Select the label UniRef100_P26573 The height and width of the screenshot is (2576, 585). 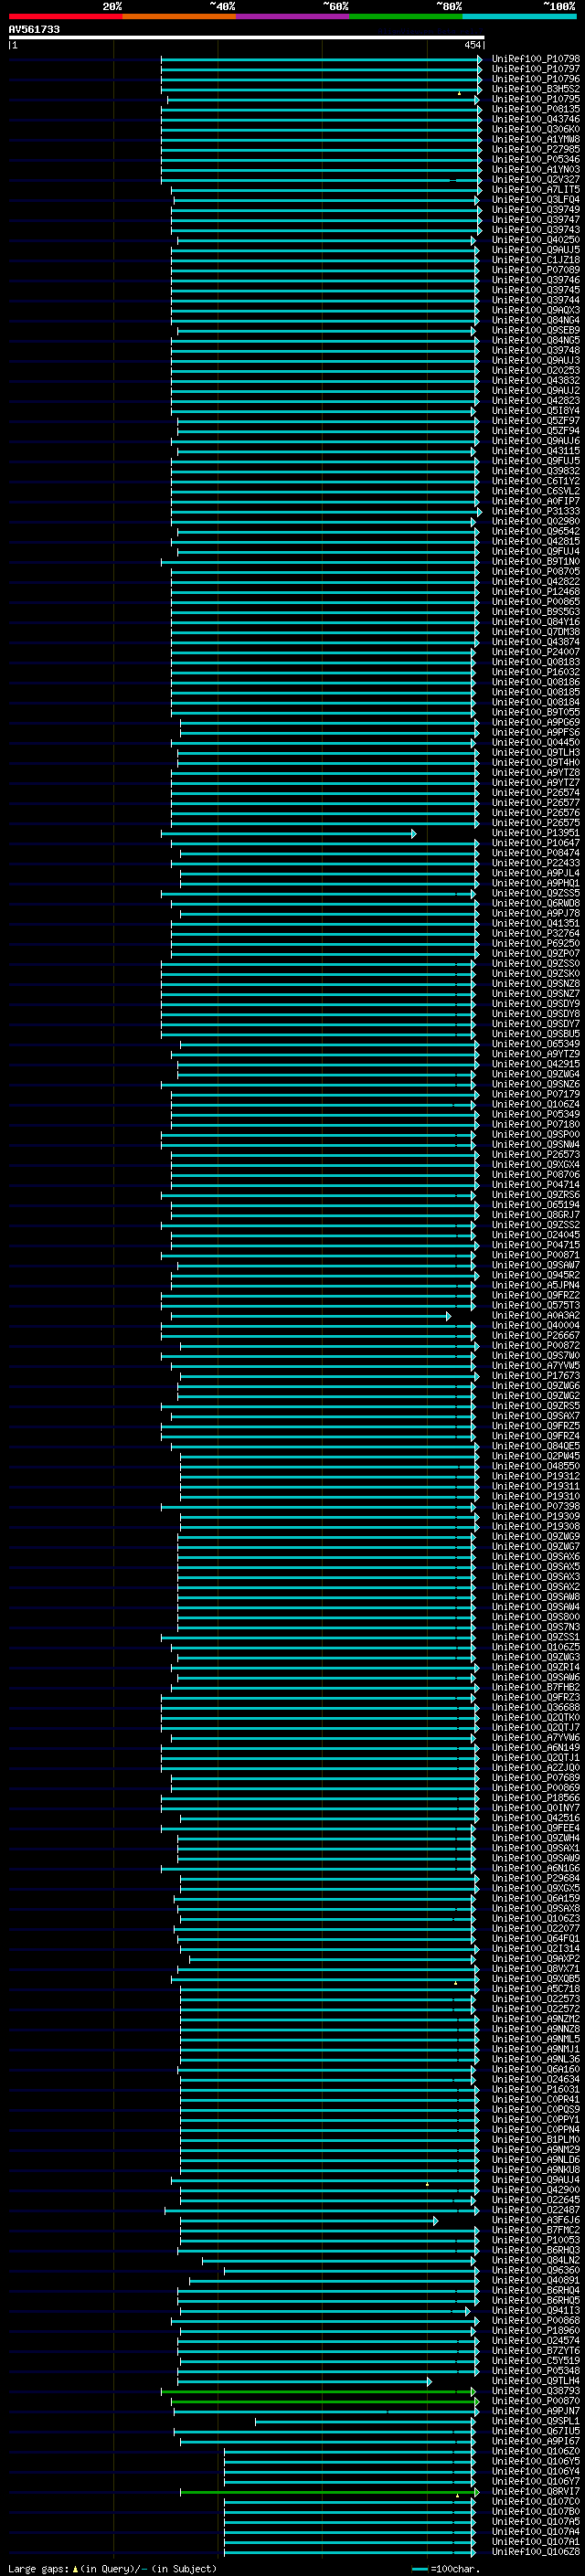point(536,1155)
